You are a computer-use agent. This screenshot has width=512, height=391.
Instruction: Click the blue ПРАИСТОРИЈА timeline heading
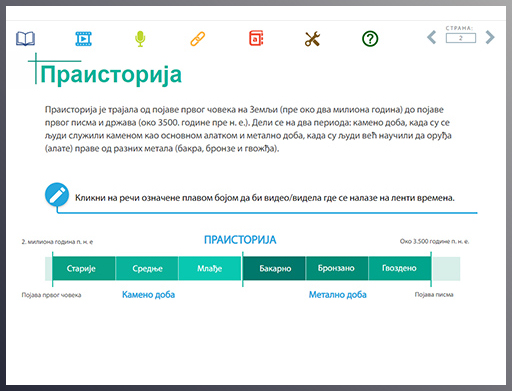click(240, 240)
